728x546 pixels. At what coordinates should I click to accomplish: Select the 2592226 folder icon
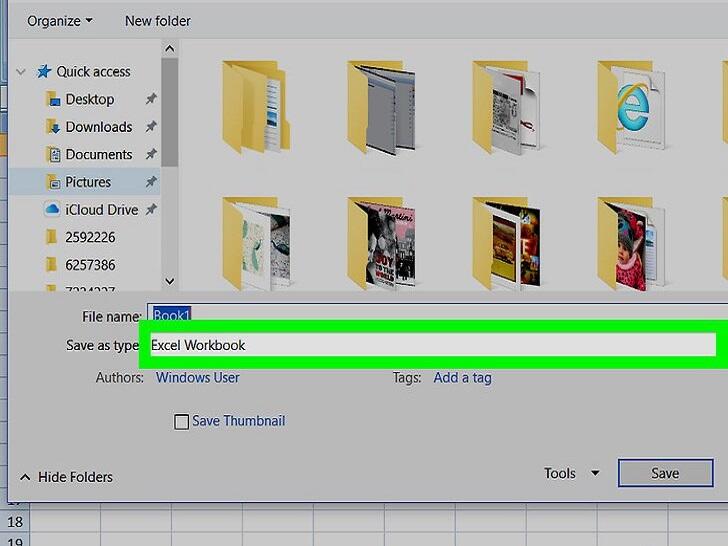point(52,237)
